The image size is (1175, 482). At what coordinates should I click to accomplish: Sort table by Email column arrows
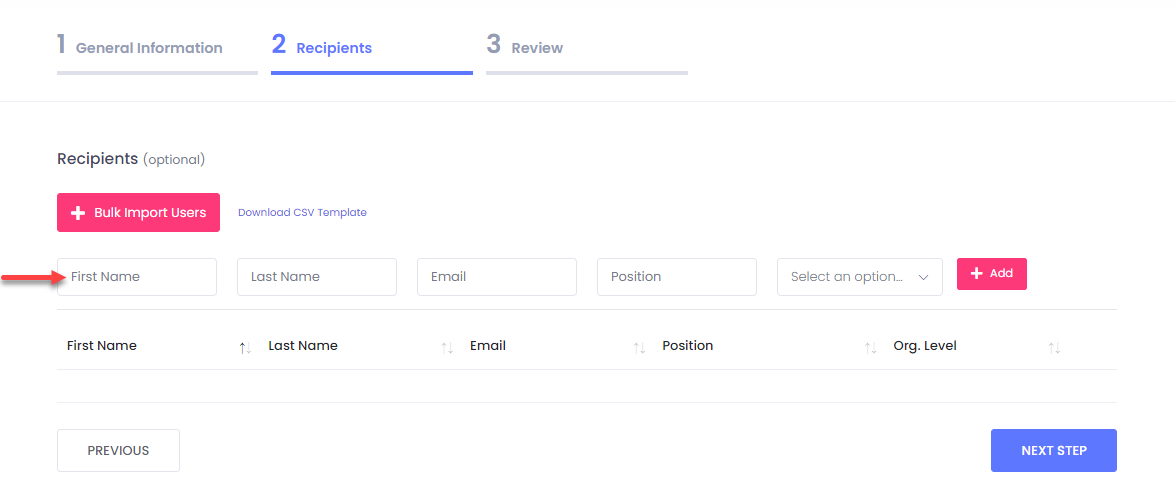click(639, 348)
